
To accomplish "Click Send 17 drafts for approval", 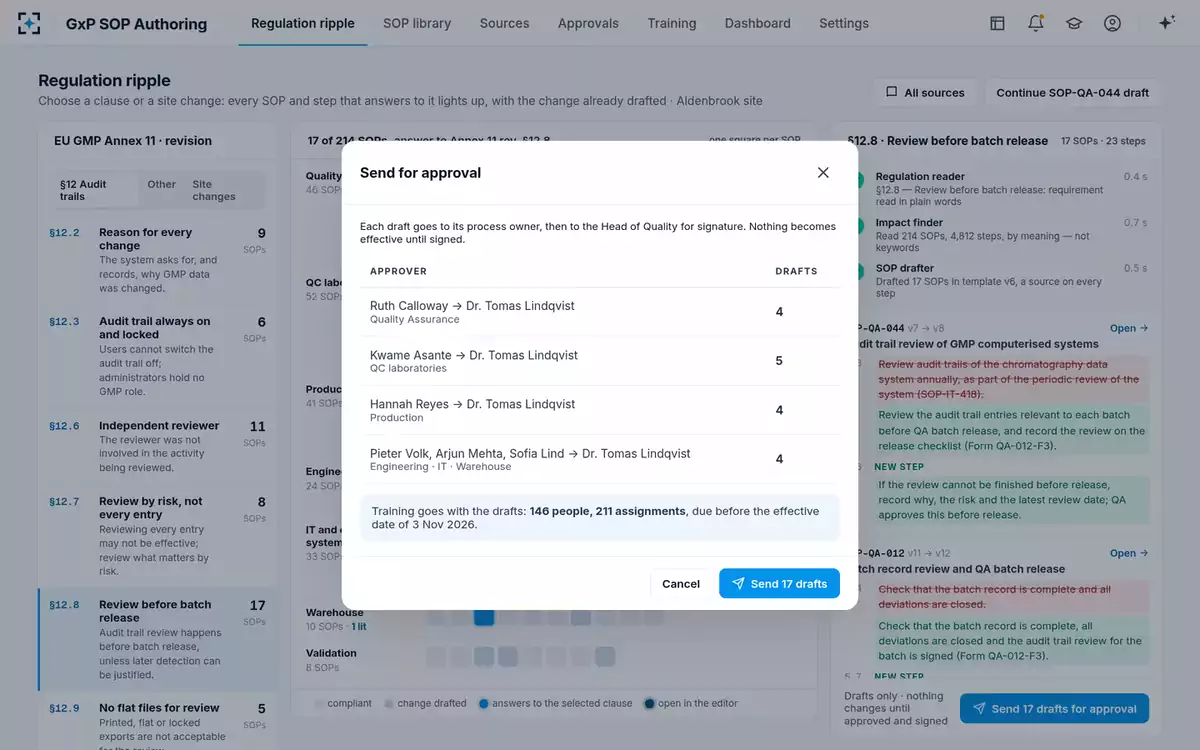I will (x=1054, y=709).
